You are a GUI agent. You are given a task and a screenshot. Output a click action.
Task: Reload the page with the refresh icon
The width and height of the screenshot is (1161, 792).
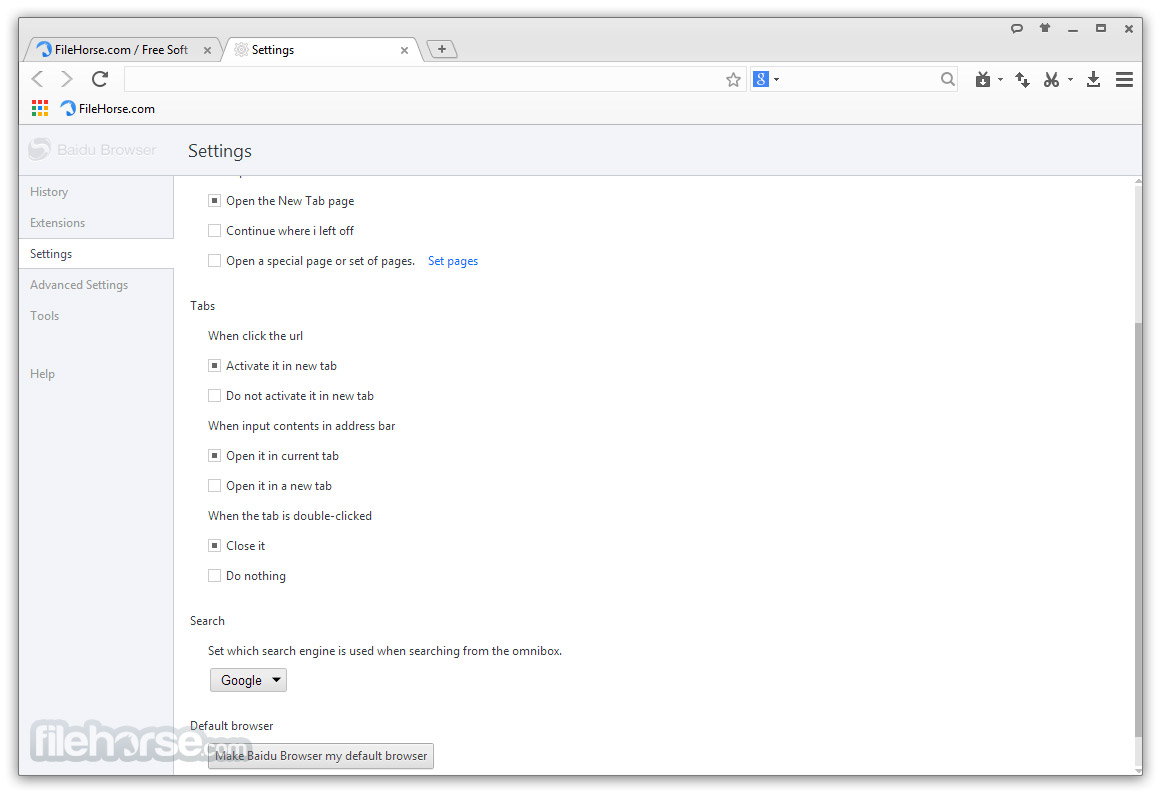100,78
